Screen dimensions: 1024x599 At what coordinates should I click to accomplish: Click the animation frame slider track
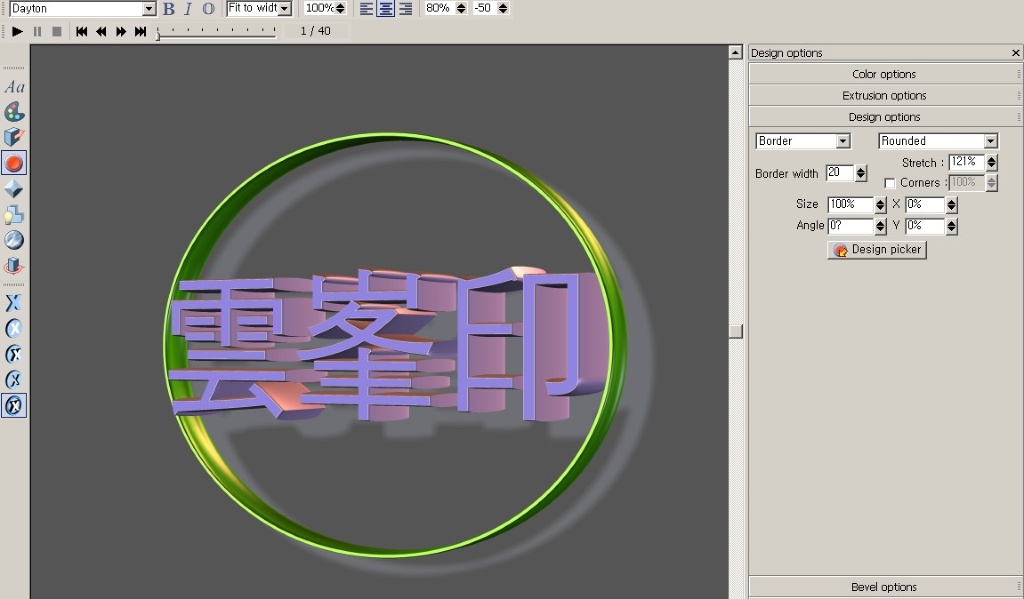(x=216, y=34)
